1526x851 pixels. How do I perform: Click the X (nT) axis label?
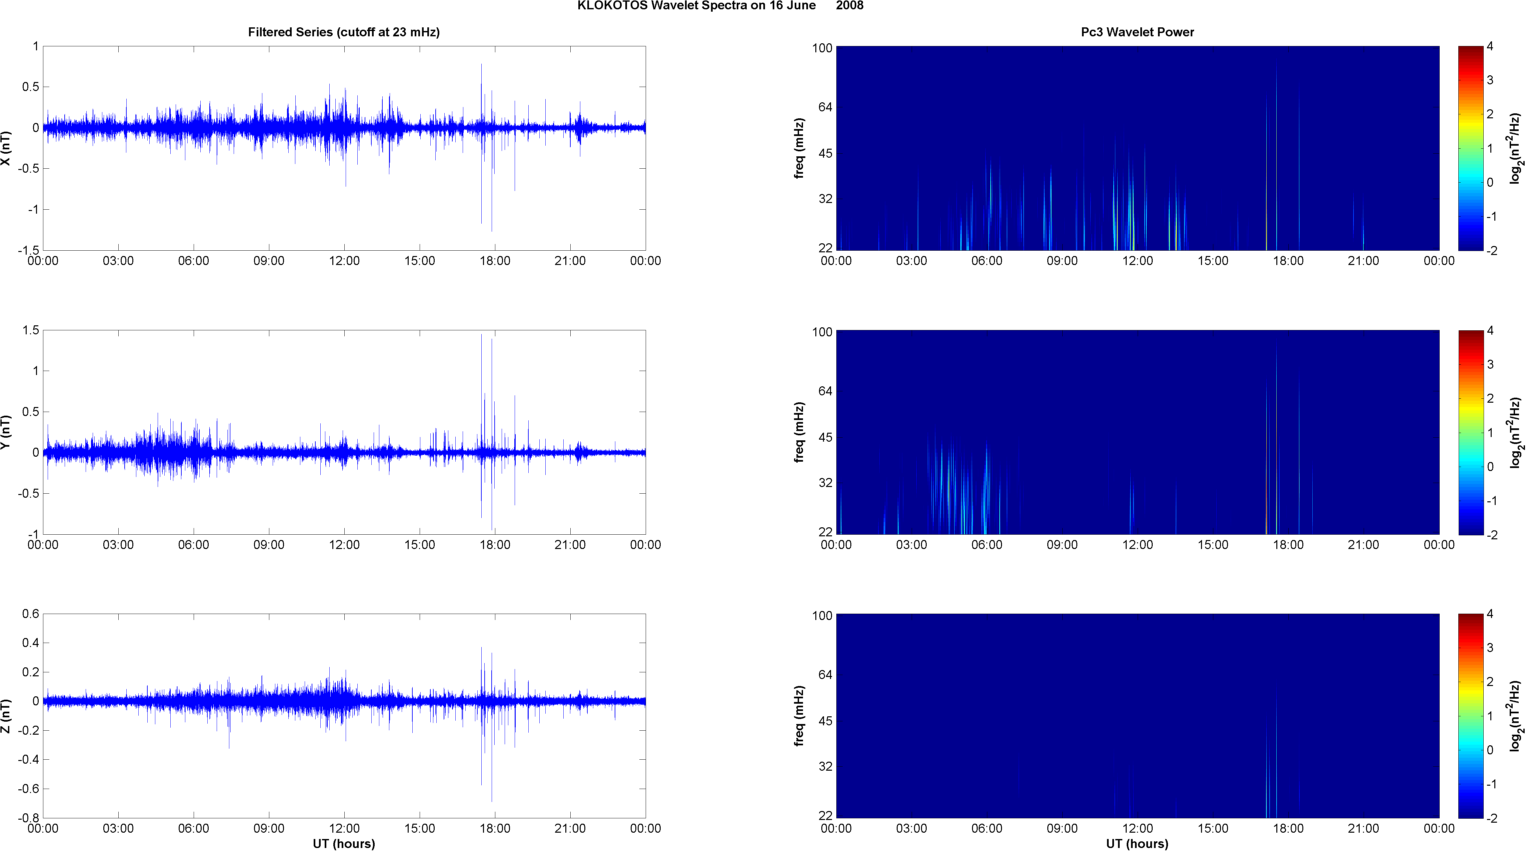click(6, 148)
